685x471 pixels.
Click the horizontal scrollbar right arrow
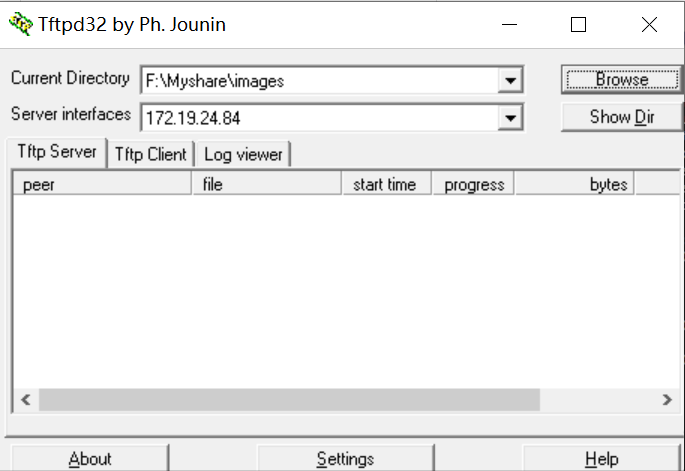pos(667,399)
